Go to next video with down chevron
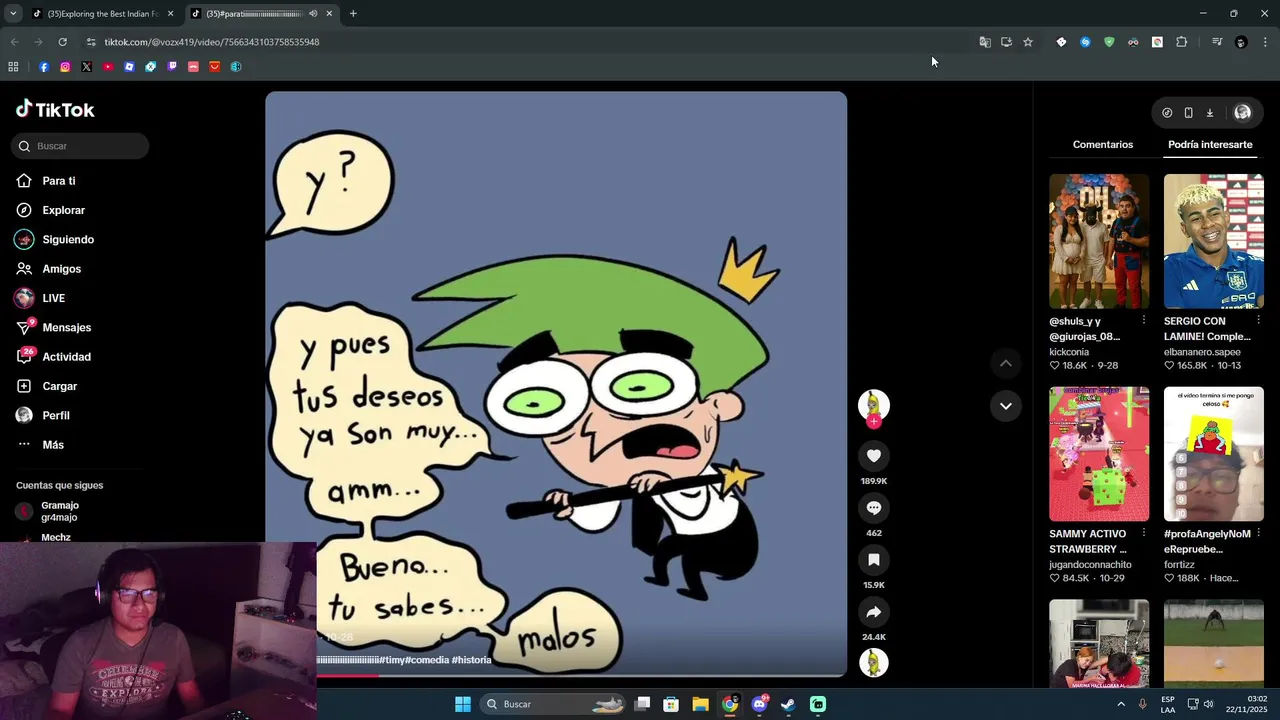 (1005, 406)
